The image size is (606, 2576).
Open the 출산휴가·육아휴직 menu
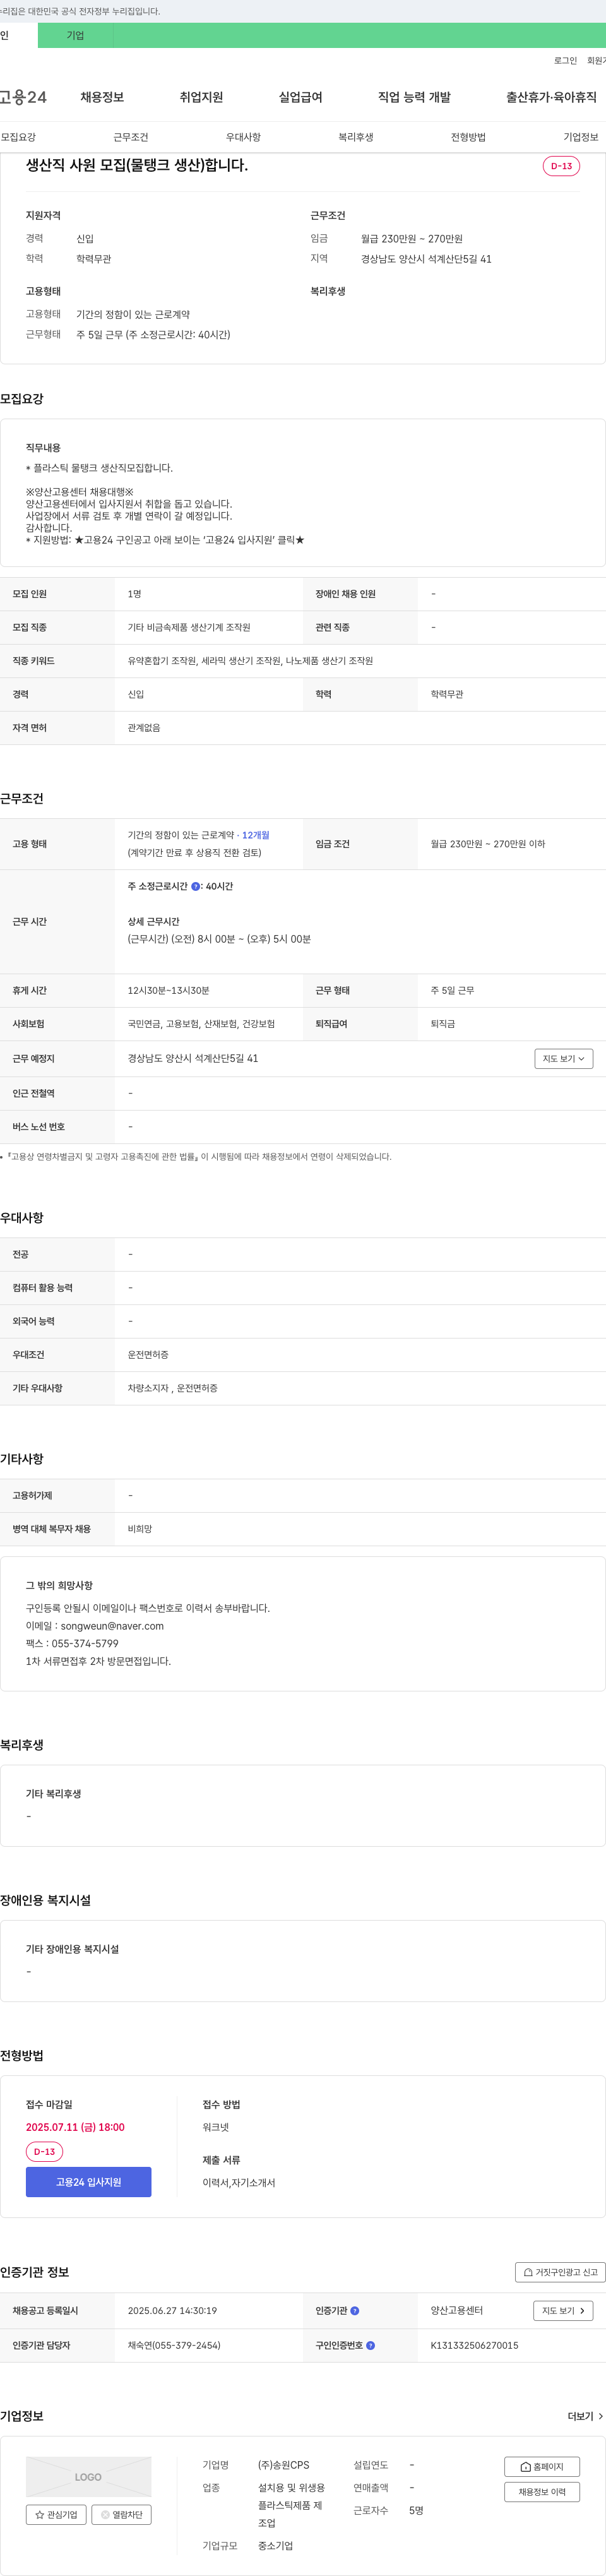551,97
